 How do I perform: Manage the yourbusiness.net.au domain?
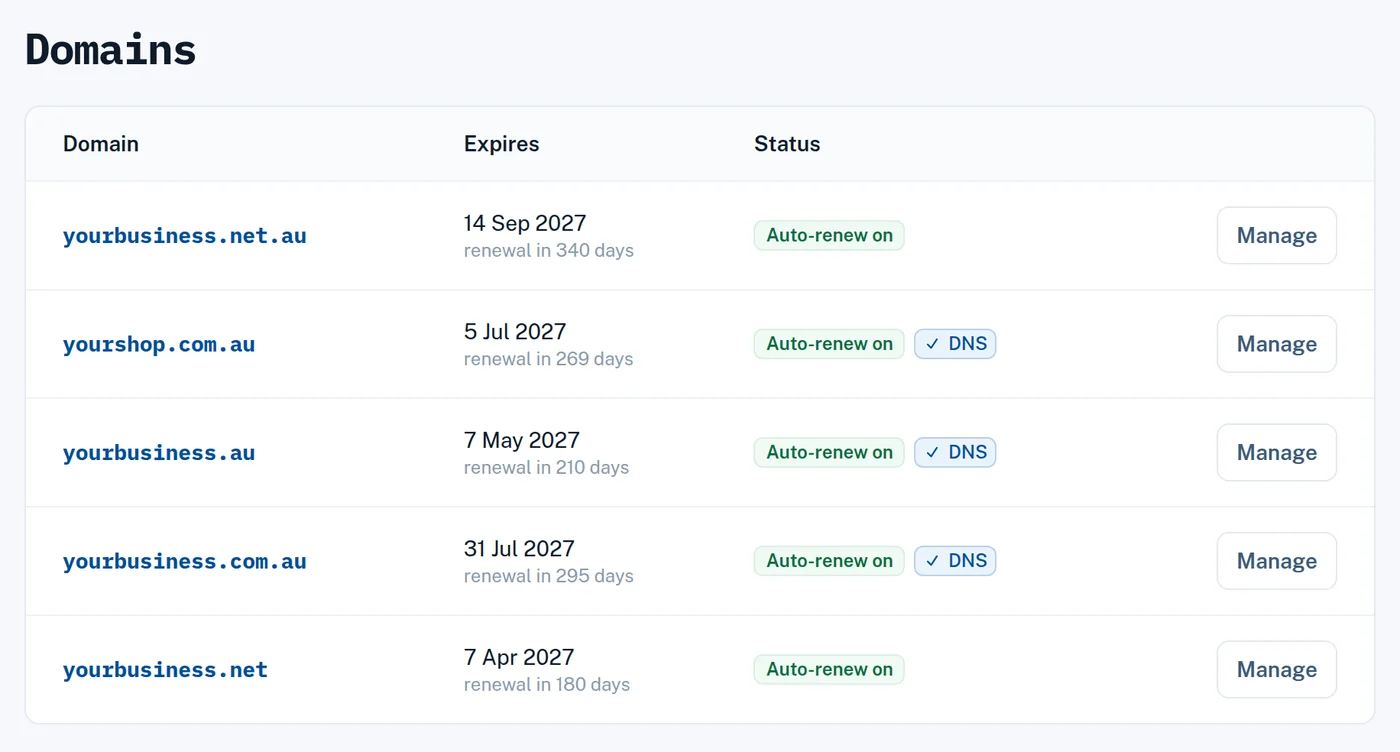(x=1276, y=236)
